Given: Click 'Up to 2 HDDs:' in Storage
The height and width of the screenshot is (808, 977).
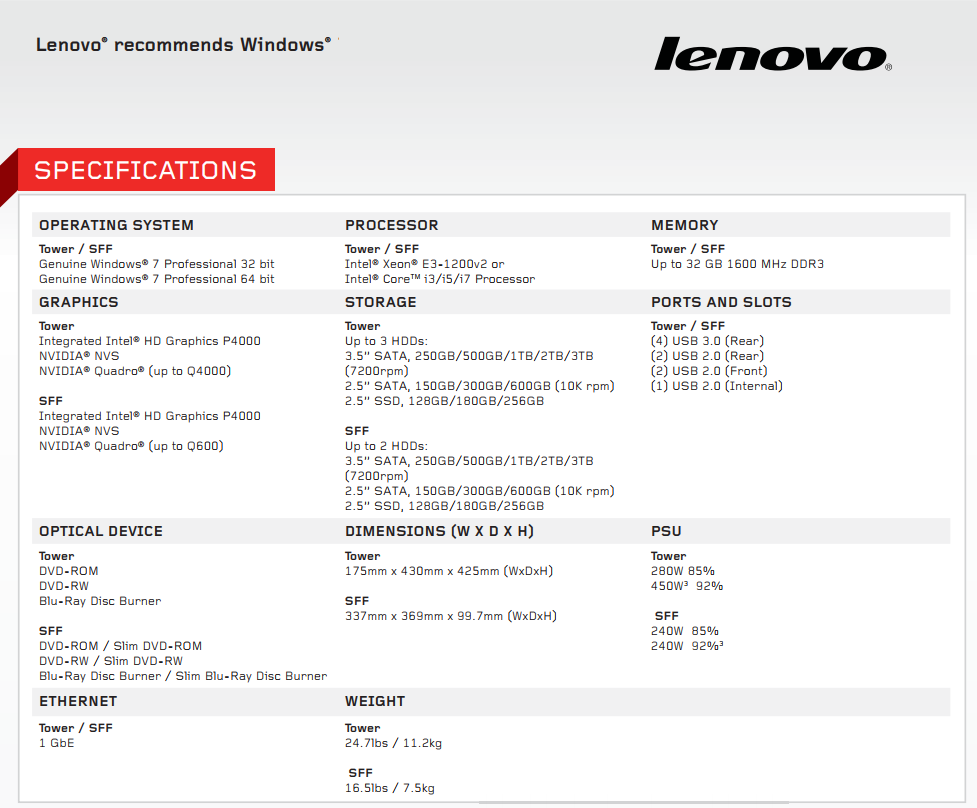Looking at the screenshot, I should tap(386, 446).
